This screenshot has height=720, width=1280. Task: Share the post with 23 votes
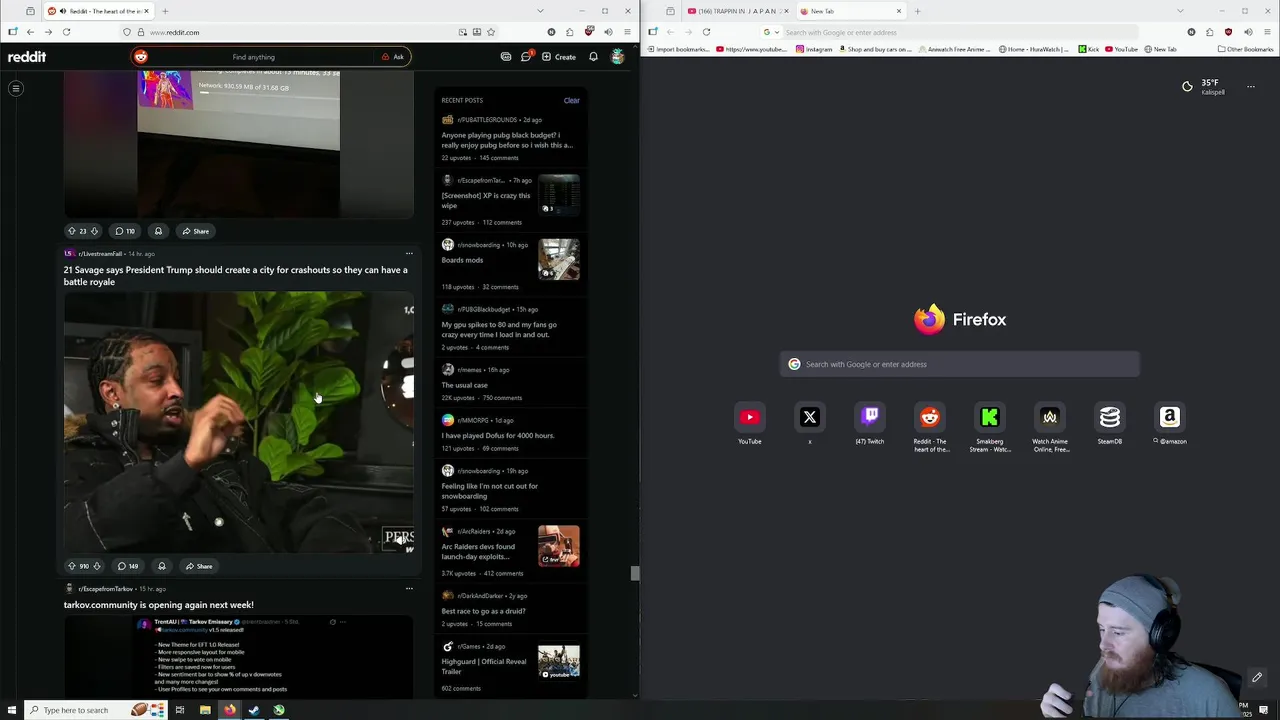[x=195, y=231]
